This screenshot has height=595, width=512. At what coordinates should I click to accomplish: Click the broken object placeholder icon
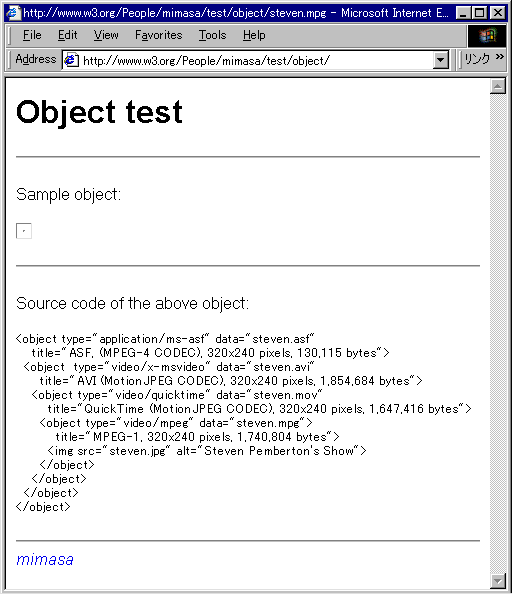click(24, 231)
